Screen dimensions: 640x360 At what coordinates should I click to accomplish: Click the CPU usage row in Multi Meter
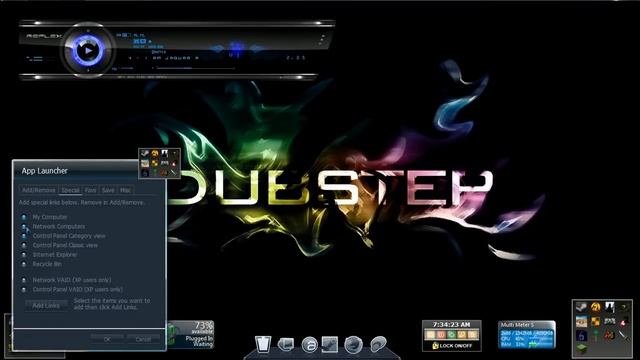coord(527,339)
